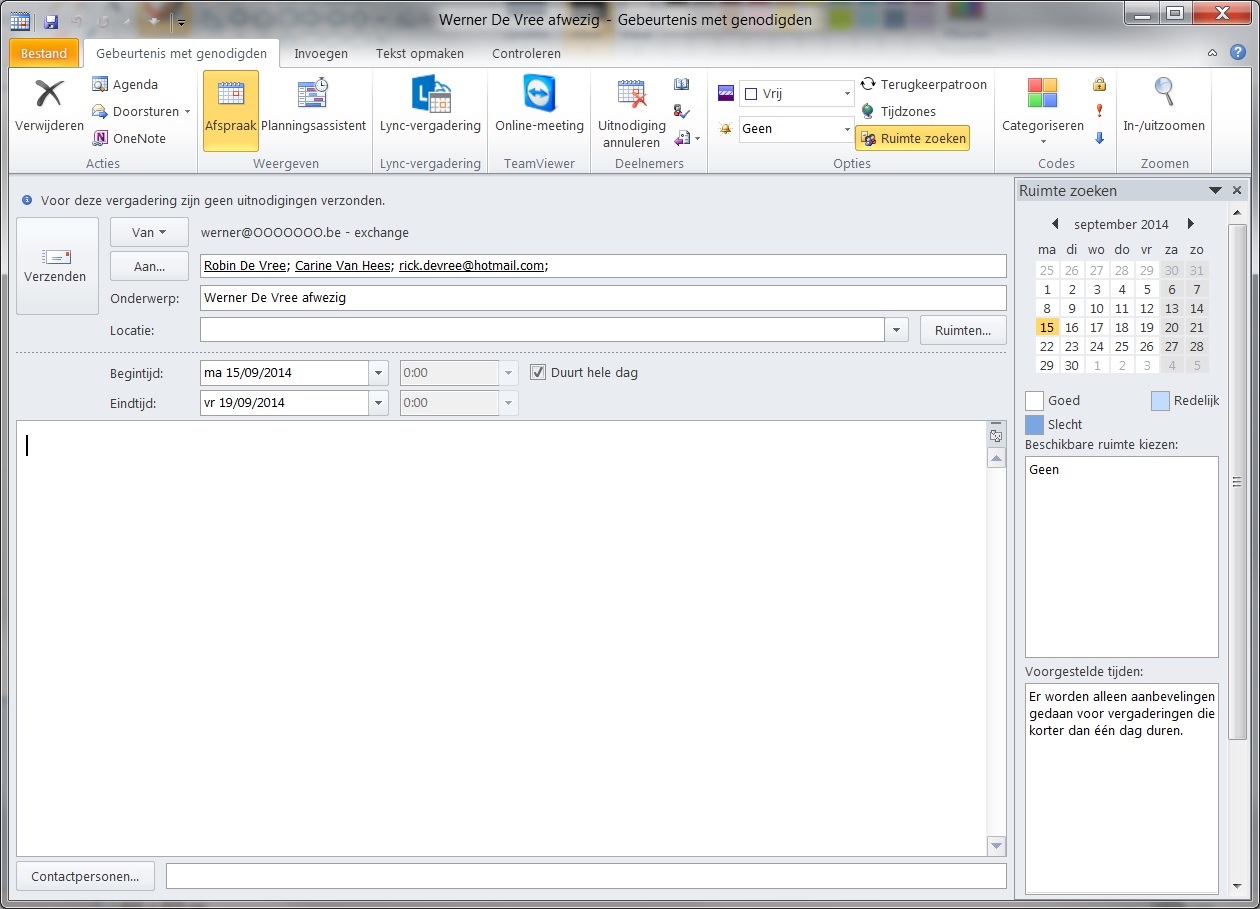Open the Begintijd date dropdown

click(379, 373)
